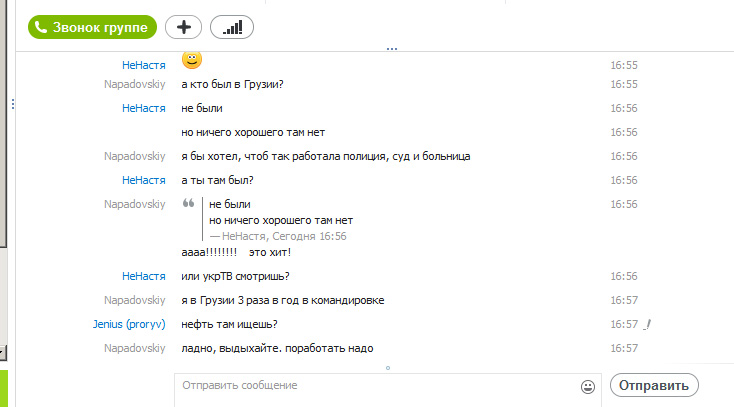
Task: Select message 'нефть там ищешь?'
Action: click(x=229, y=324)
